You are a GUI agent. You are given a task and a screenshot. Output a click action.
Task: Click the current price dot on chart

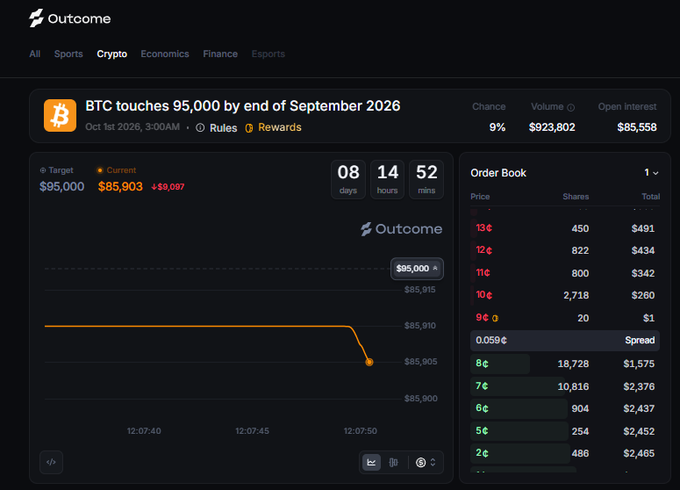(369, 362)
